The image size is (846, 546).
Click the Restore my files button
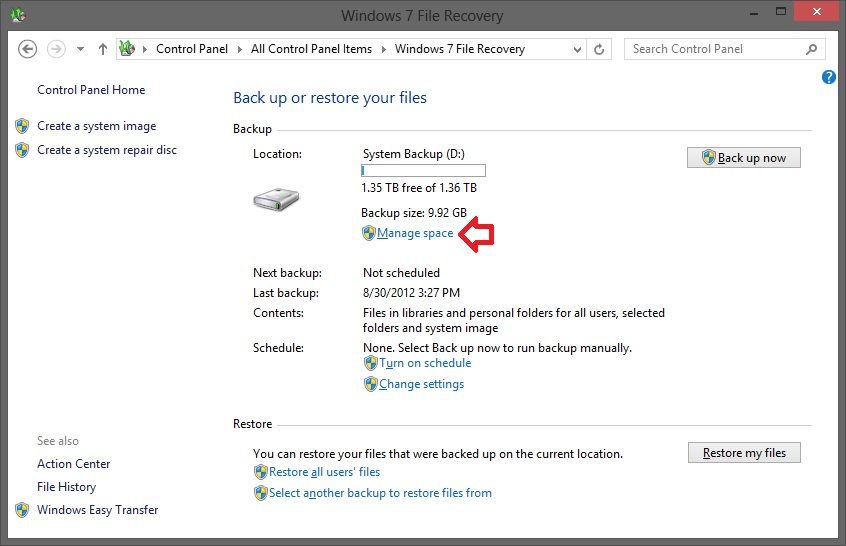(744, 453)
